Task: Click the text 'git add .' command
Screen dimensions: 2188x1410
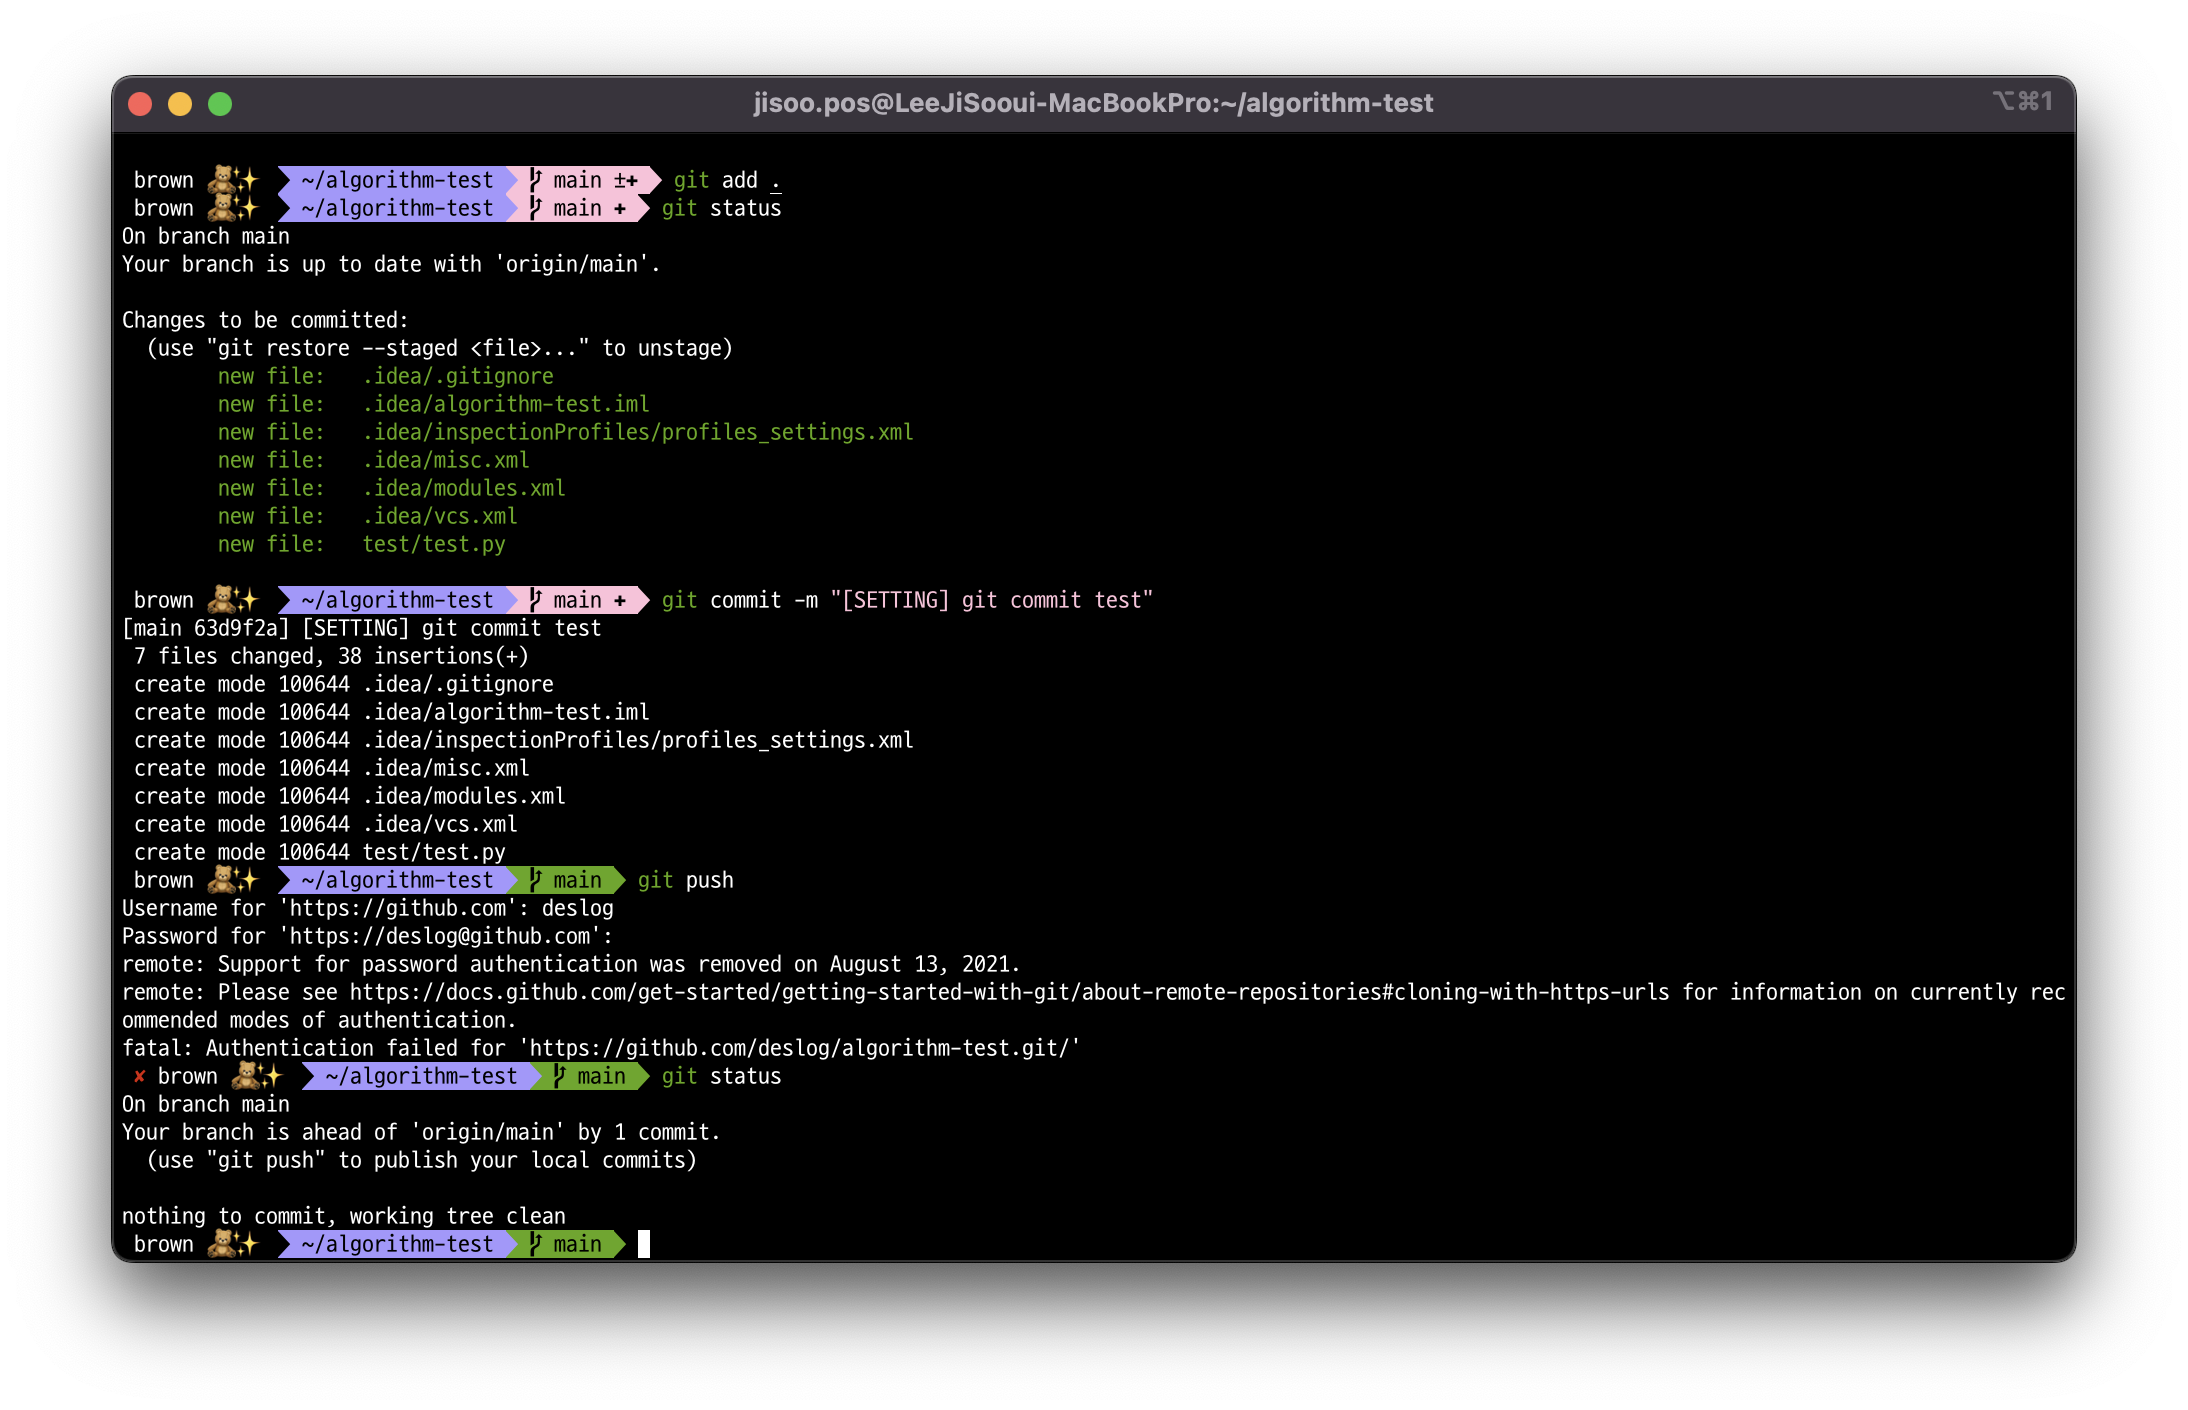Action: pyautogui.click(x=727, y=180)
